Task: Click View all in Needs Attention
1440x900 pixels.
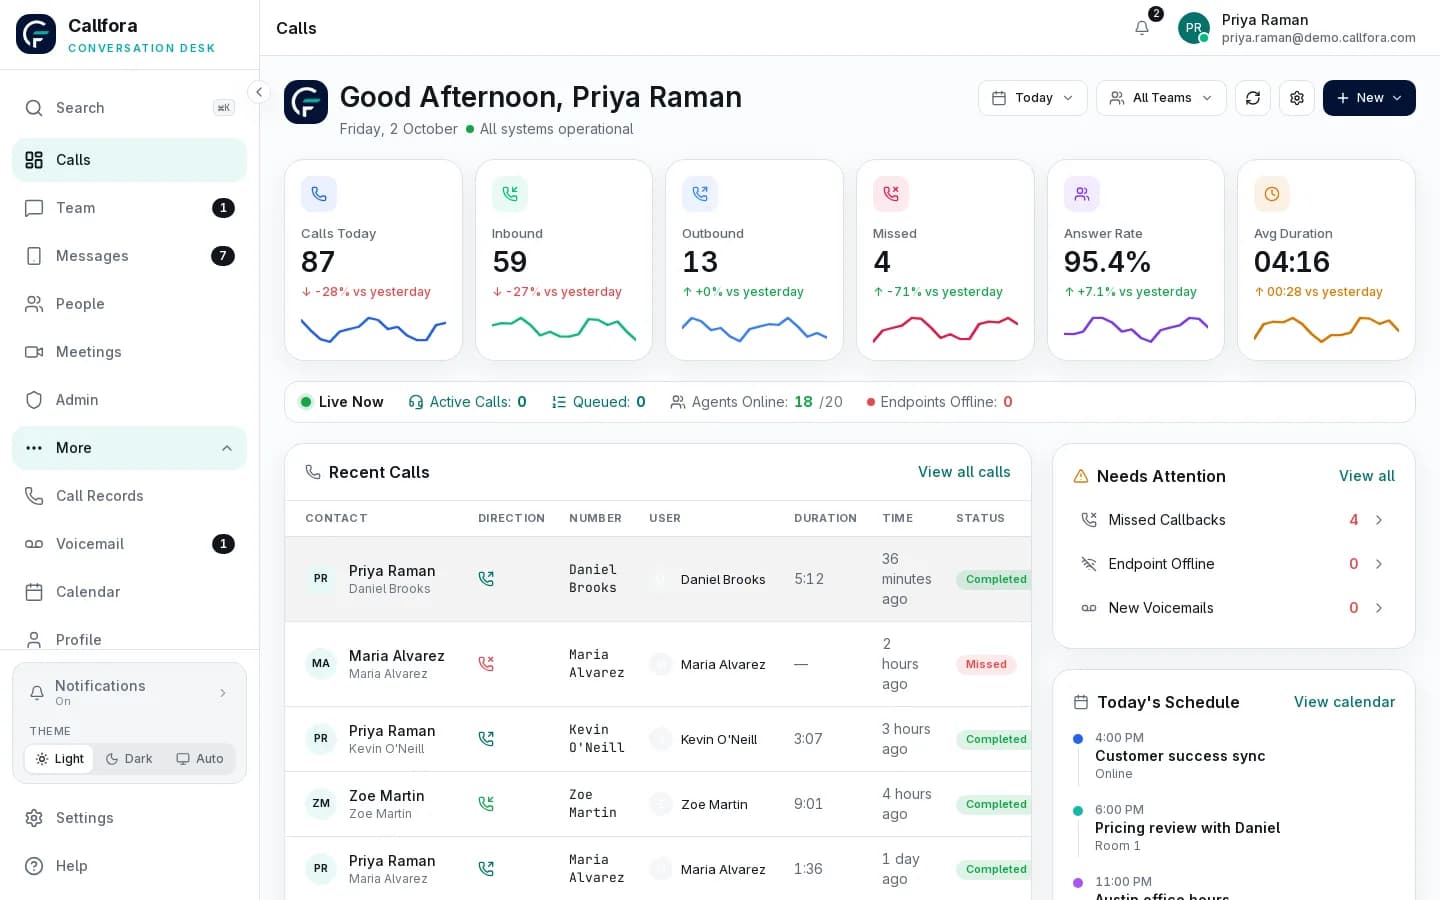Action: coord(1367,476)
